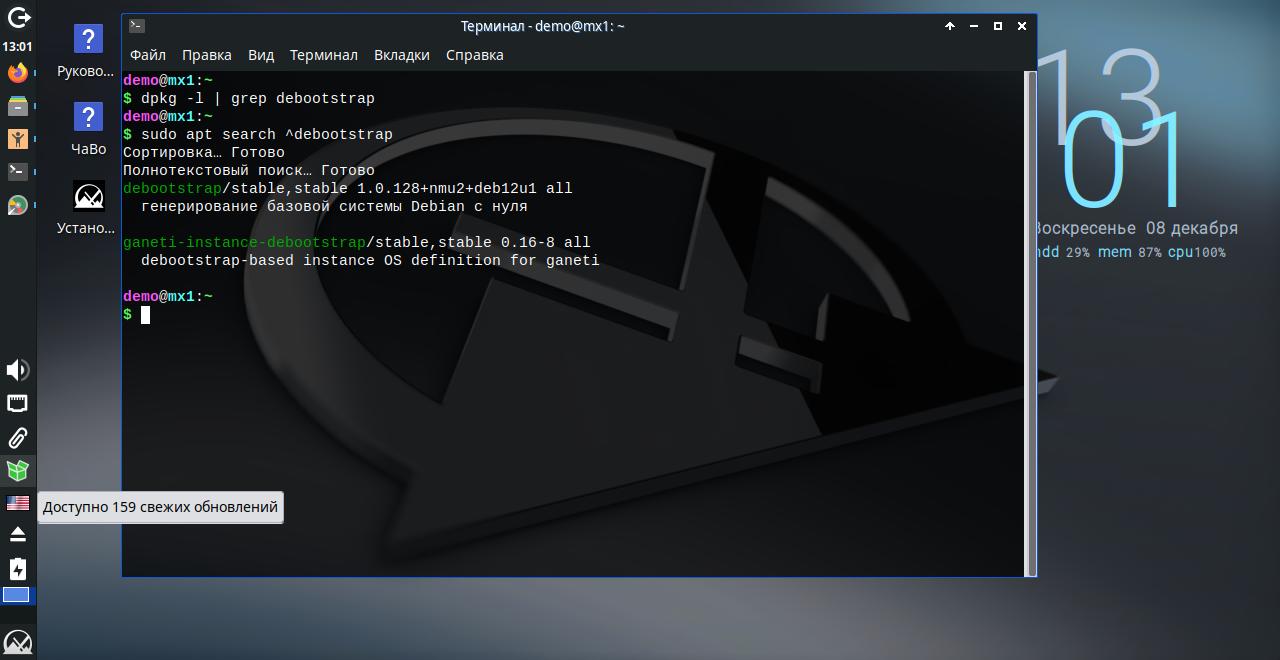The height and width of the screenshot is (660, 1280).
Task: Click the blue workspace pager box
Action: [16, 595]
